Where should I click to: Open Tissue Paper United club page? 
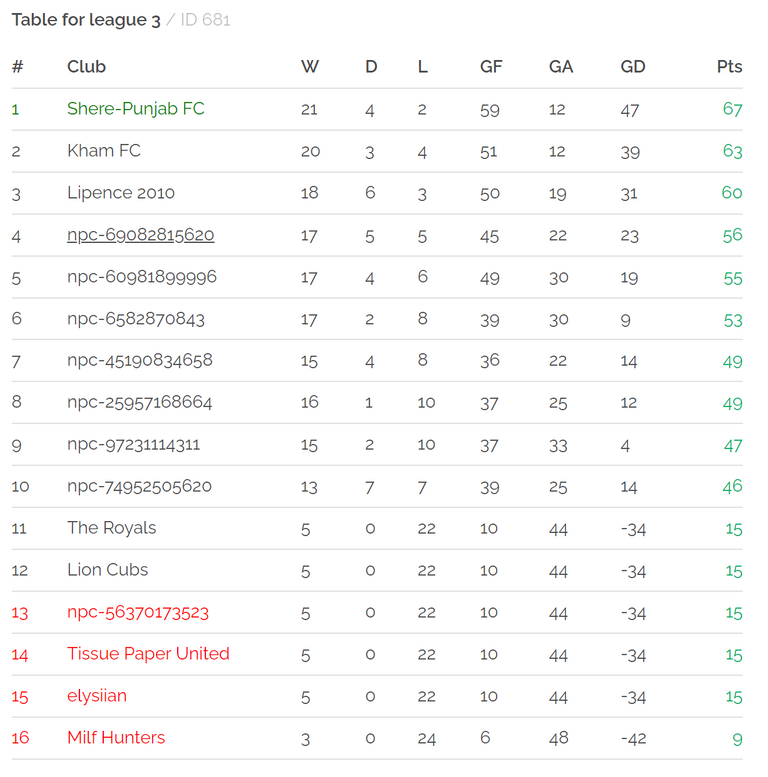click(x=148, y=654)
